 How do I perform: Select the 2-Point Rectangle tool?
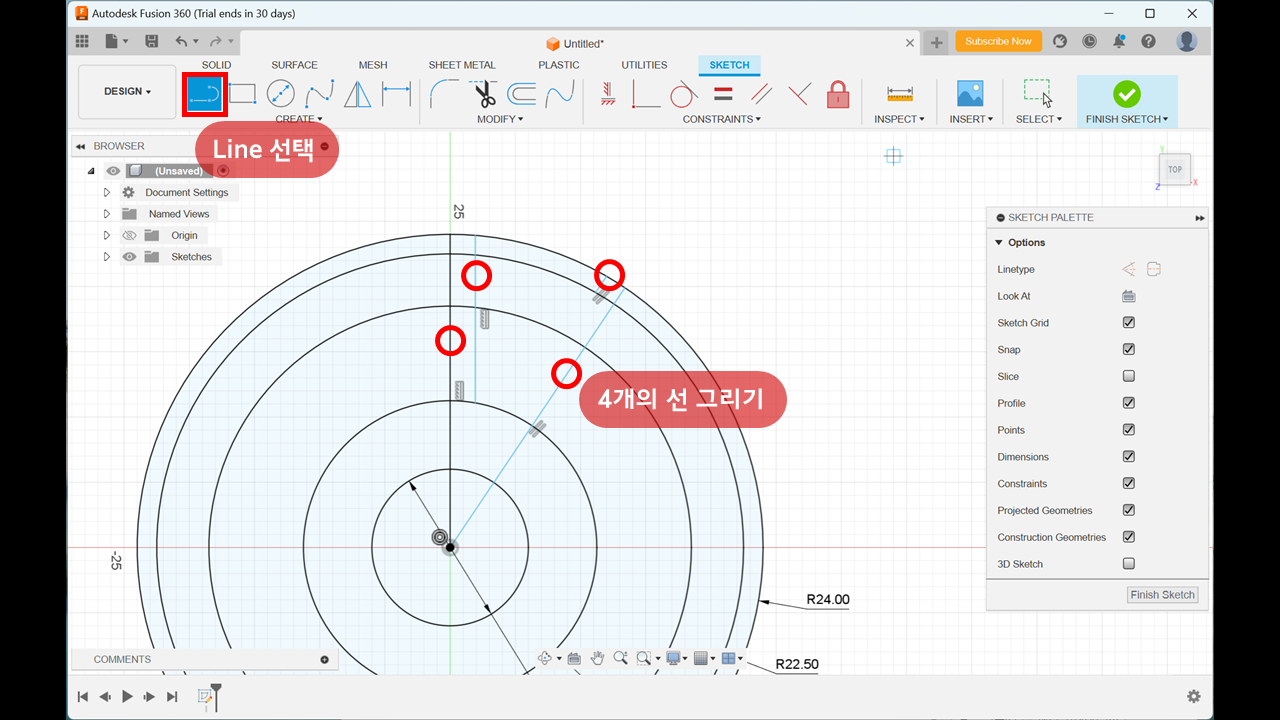click(242, 94)
